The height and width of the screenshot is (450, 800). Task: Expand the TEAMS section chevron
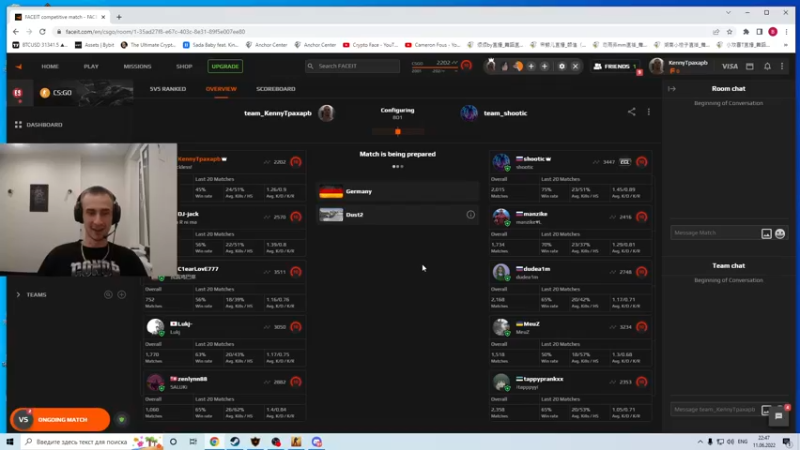18,294
